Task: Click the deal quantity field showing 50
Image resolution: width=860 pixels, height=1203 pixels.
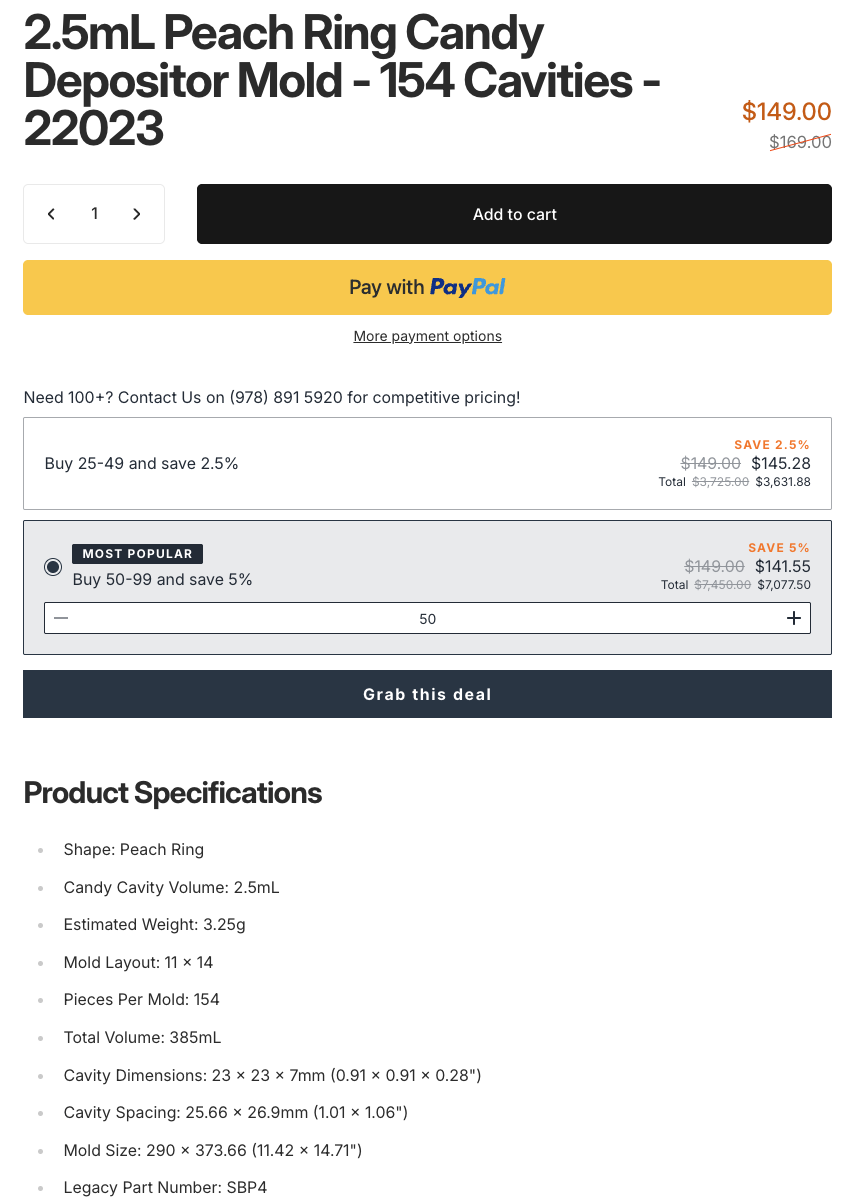Action: (427, 619)
